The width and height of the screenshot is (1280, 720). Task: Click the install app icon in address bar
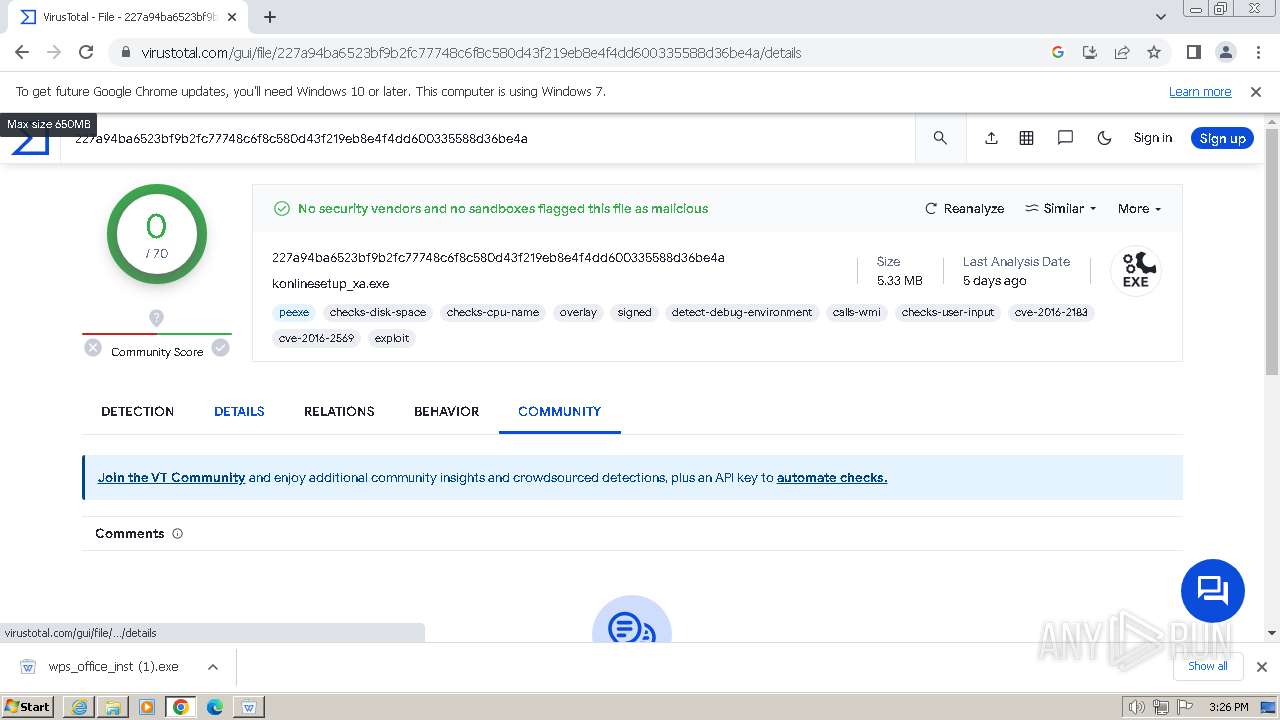click(1090, 52)
